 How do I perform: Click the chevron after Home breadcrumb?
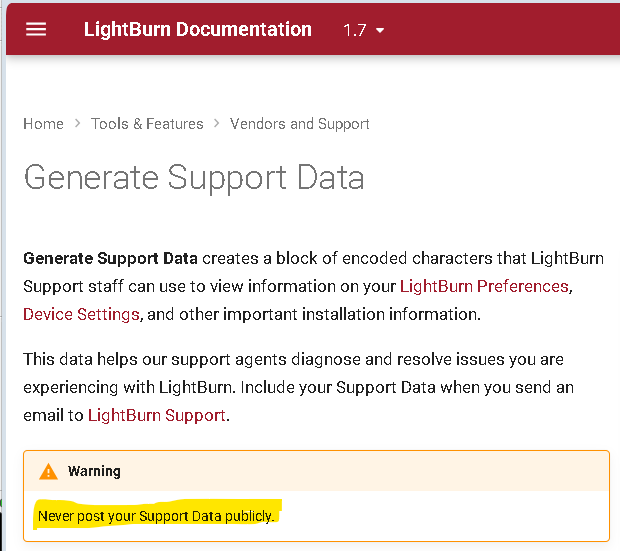pos(78,123)
